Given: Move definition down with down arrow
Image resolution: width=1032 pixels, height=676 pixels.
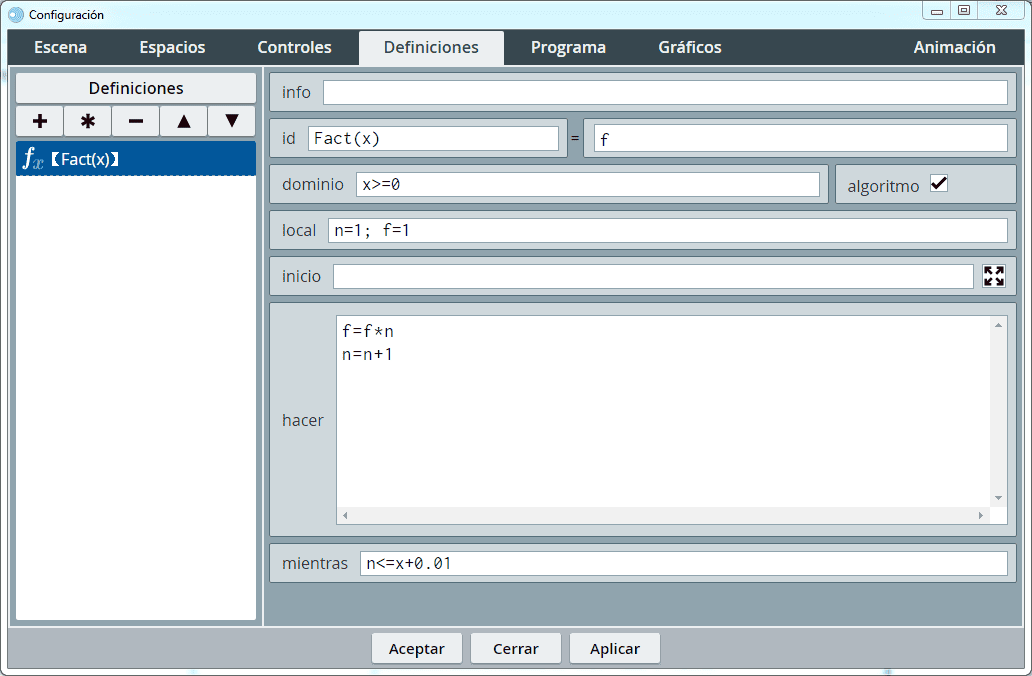Looking at the screenshot, I should pos(232,121).
